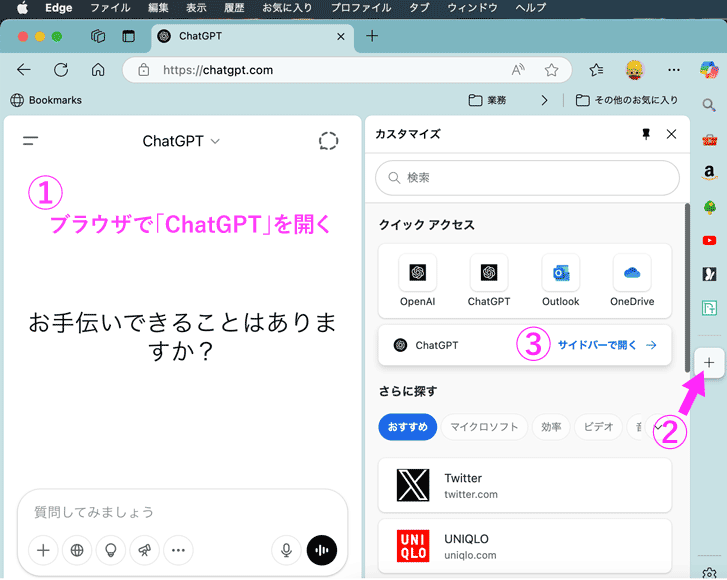Open the OpenAI quick access tile

tap(417, 280)
